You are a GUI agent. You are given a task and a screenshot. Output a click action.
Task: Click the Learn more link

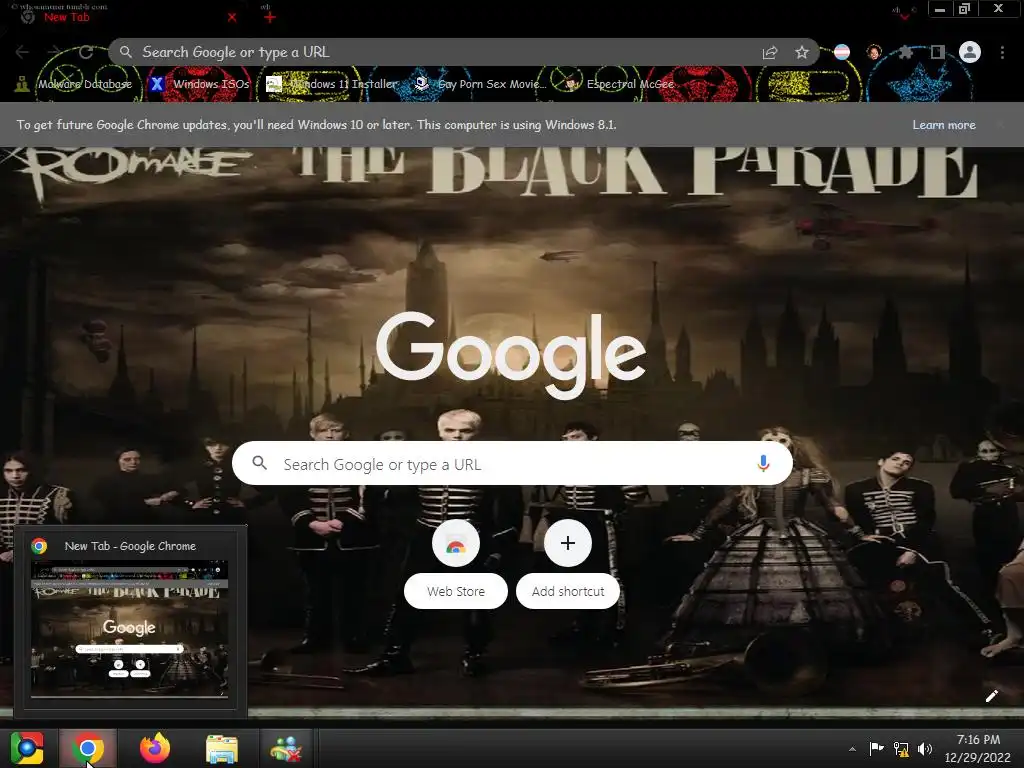click(x=944, y=125)
